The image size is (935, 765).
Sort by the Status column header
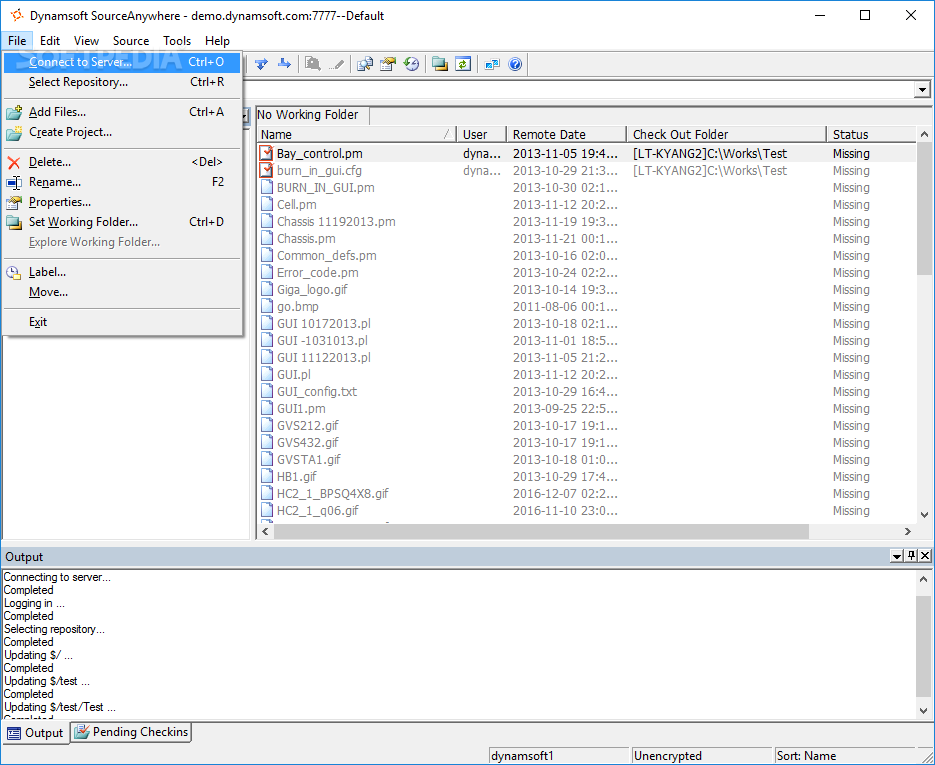[x=871, y=135]
